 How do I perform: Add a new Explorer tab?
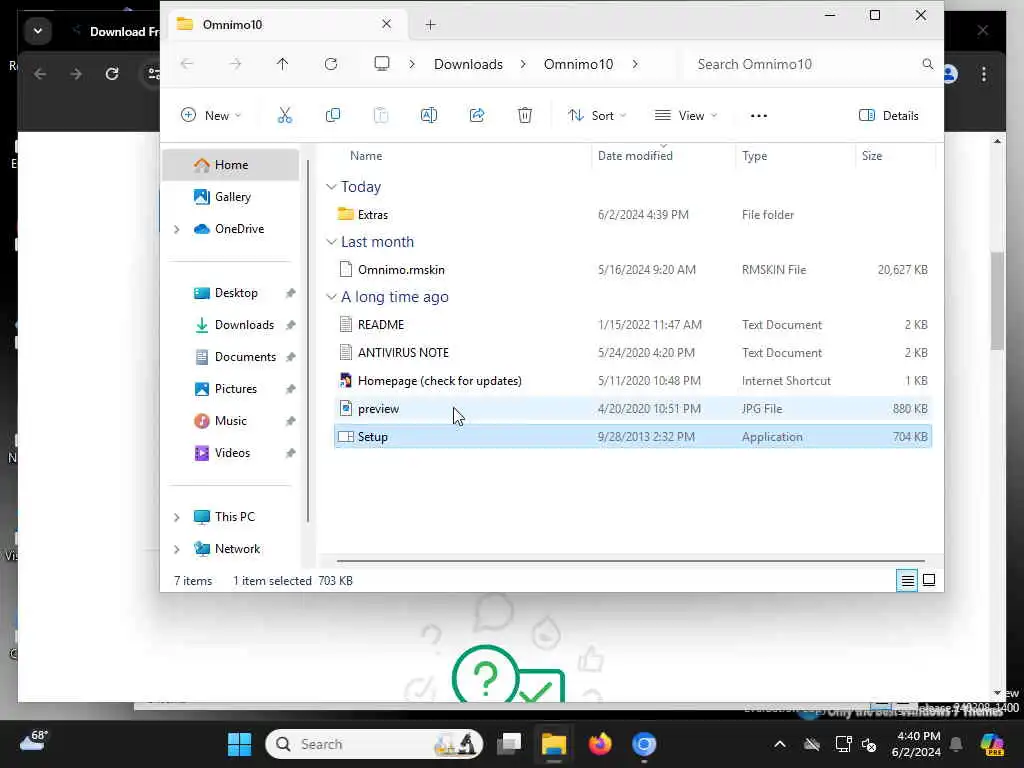point(430,25)
